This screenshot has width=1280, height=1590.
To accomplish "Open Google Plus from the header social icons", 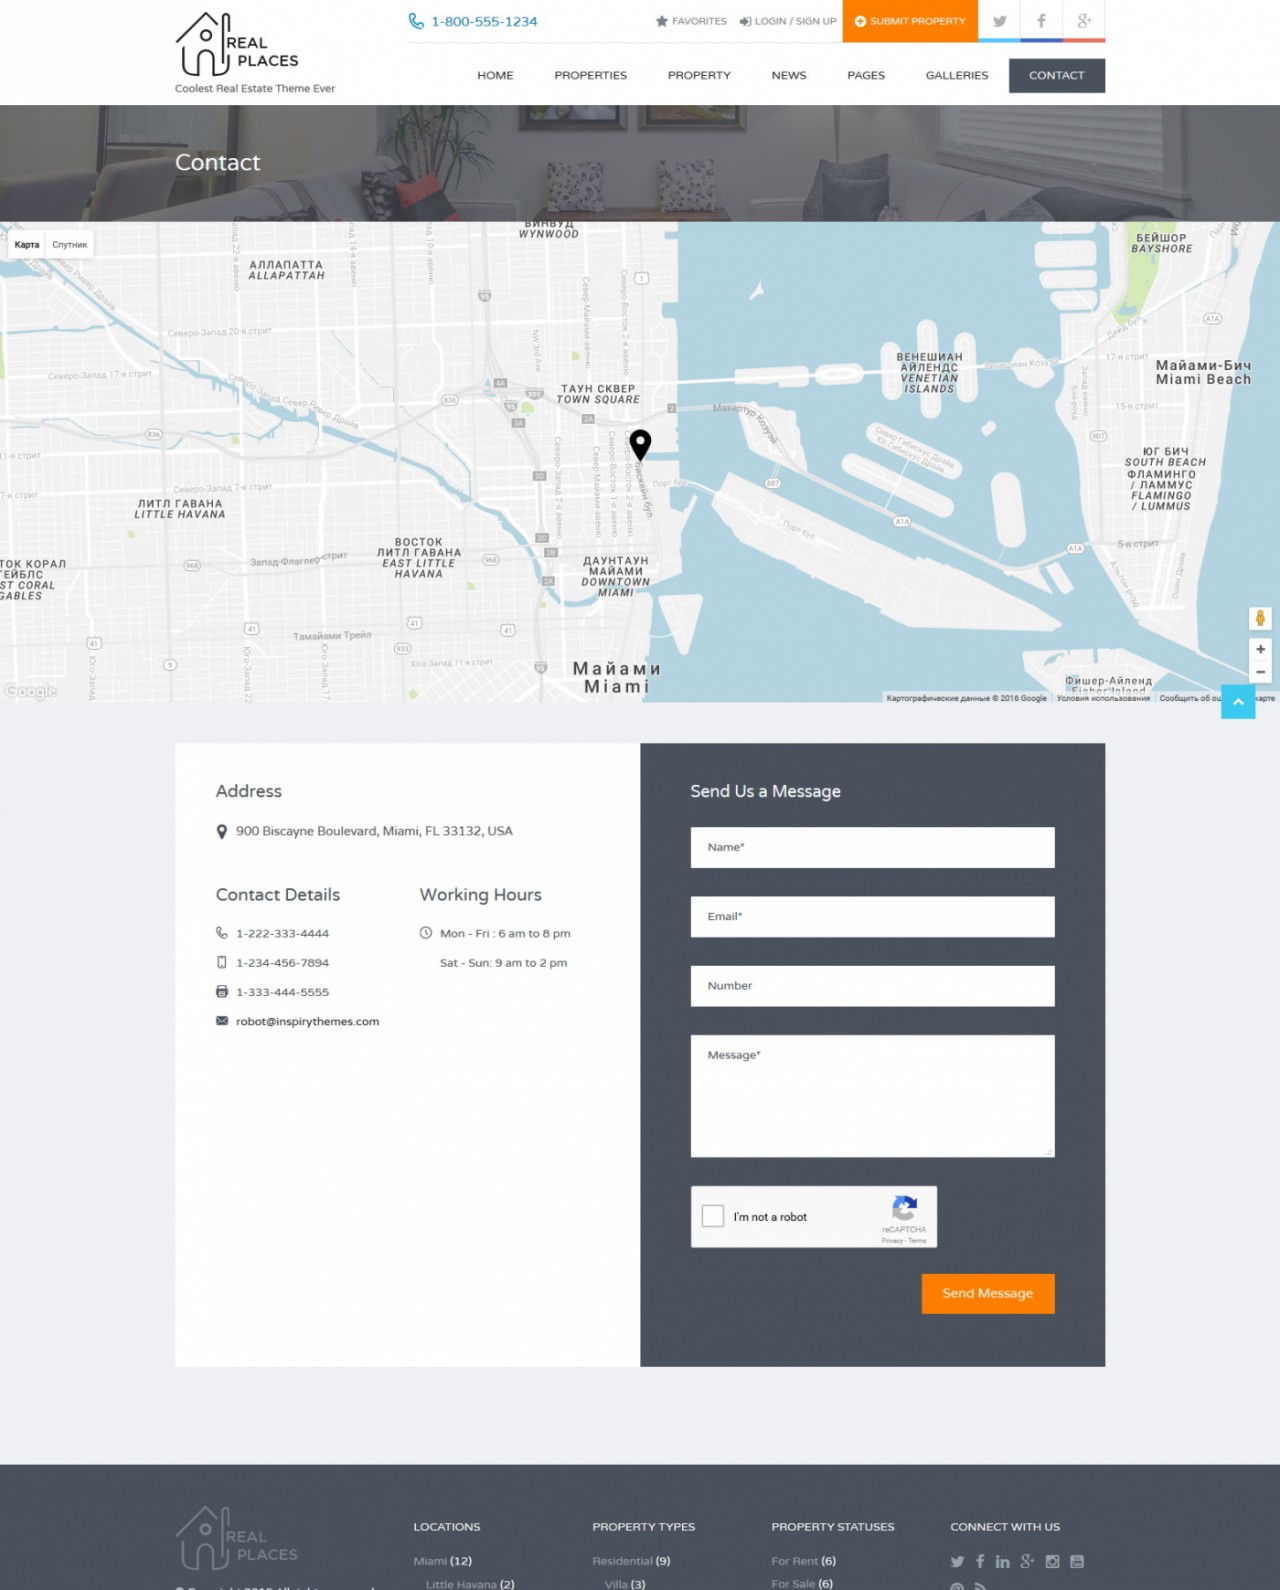I will pos(1084,21).
